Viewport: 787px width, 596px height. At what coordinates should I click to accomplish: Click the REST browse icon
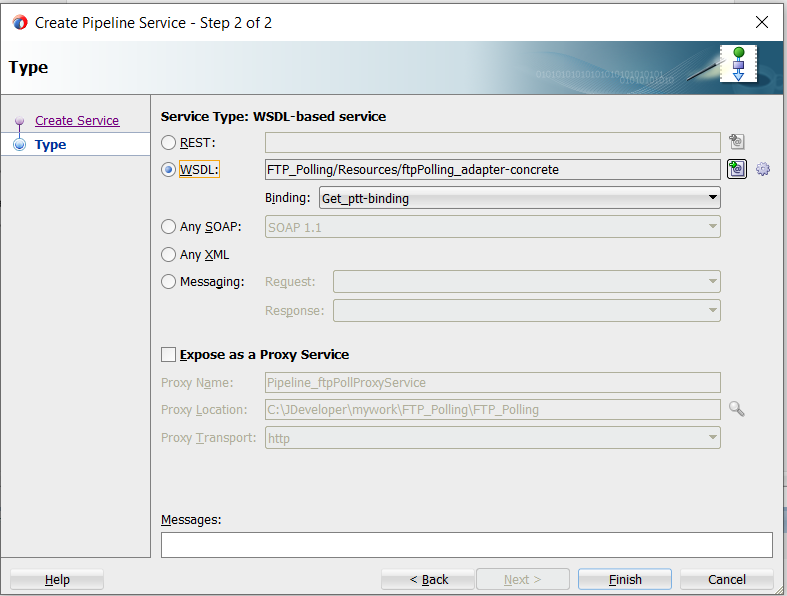click(737, 142)
